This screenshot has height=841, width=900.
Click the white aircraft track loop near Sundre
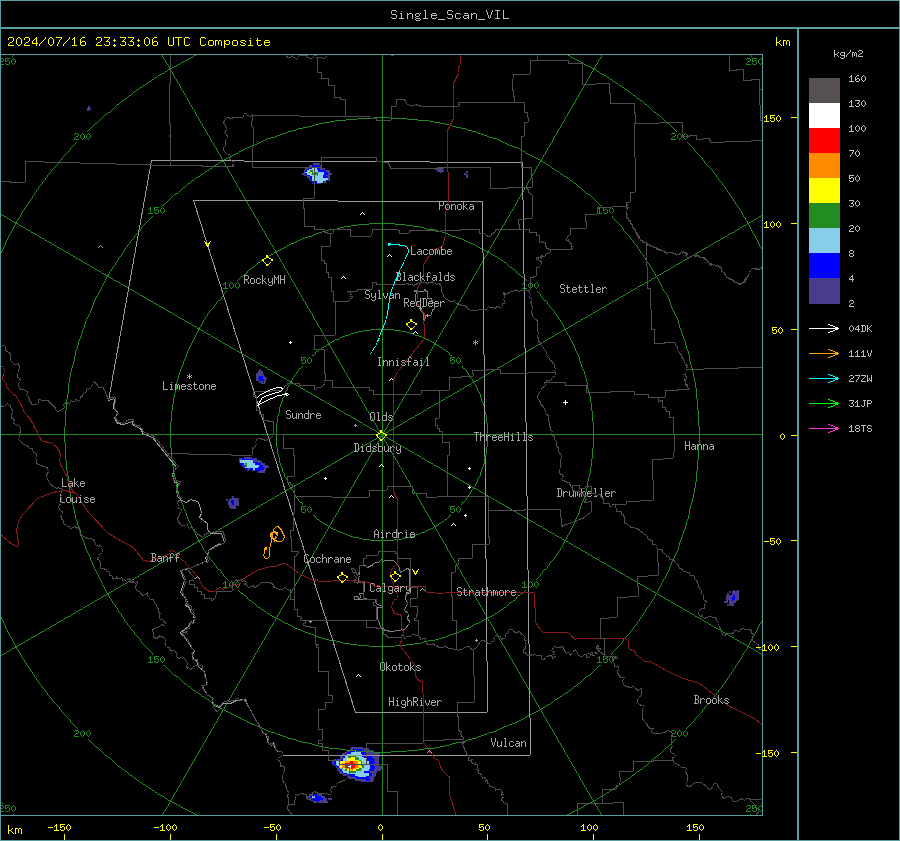coord(271,396)
